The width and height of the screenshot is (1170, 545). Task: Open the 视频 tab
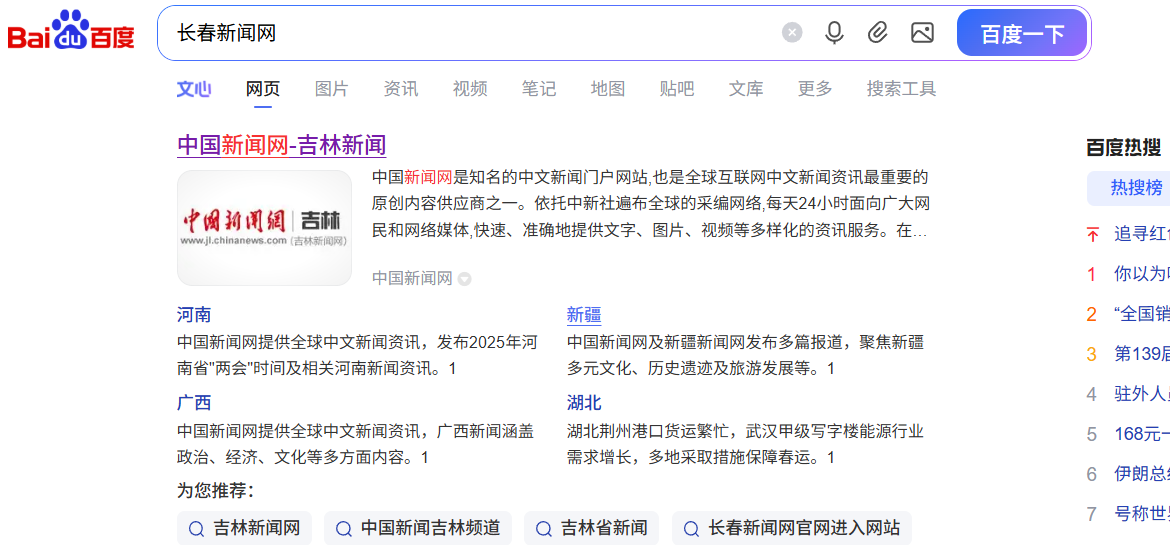click(x=470, y=90)
